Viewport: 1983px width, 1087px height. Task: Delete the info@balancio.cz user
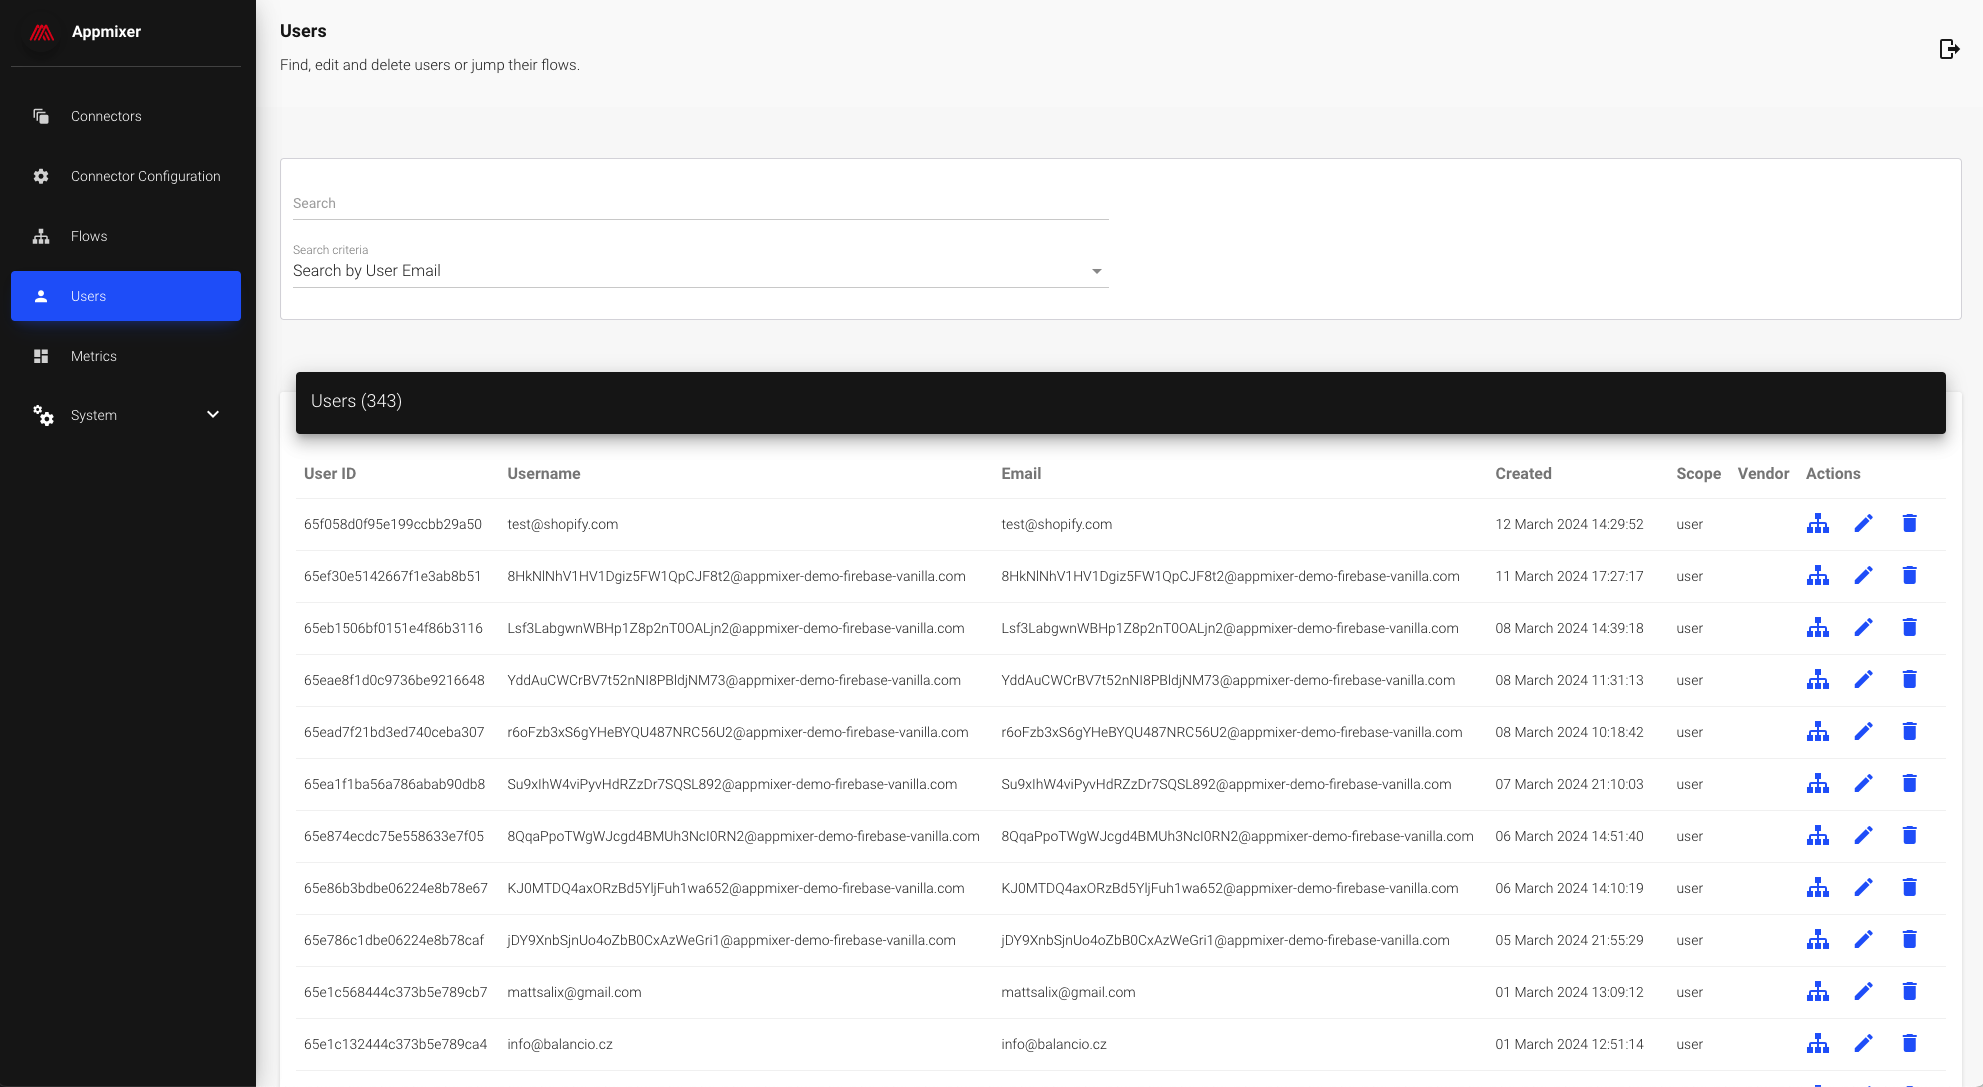[x=1909, y=1044]
